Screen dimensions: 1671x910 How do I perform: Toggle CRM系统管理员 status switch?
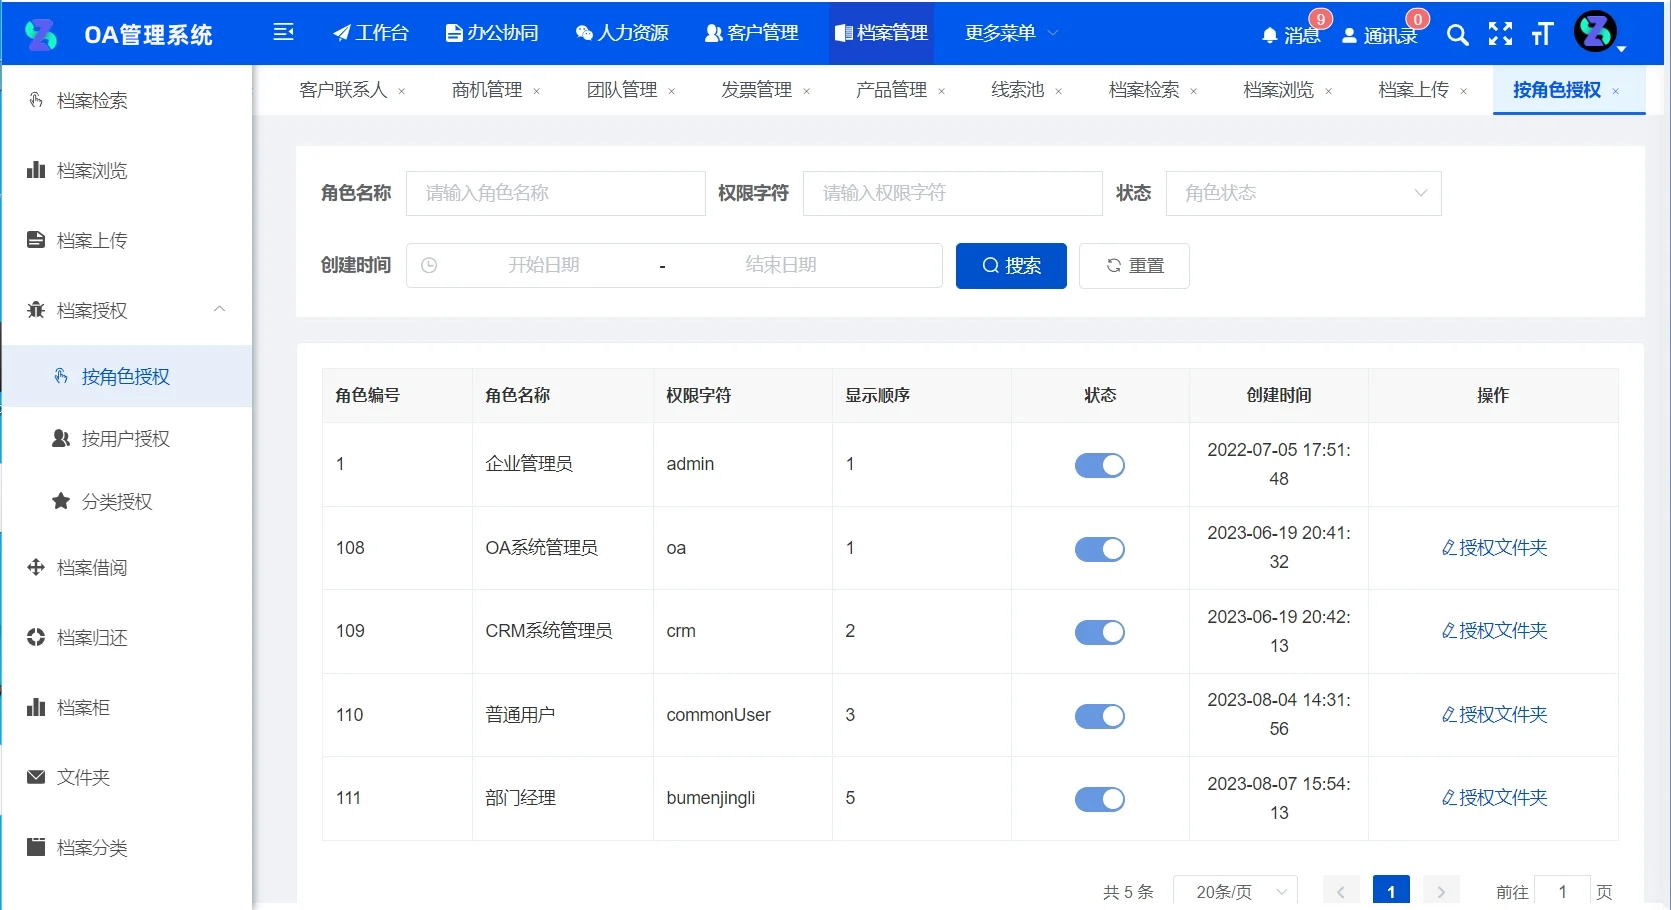1100,632
